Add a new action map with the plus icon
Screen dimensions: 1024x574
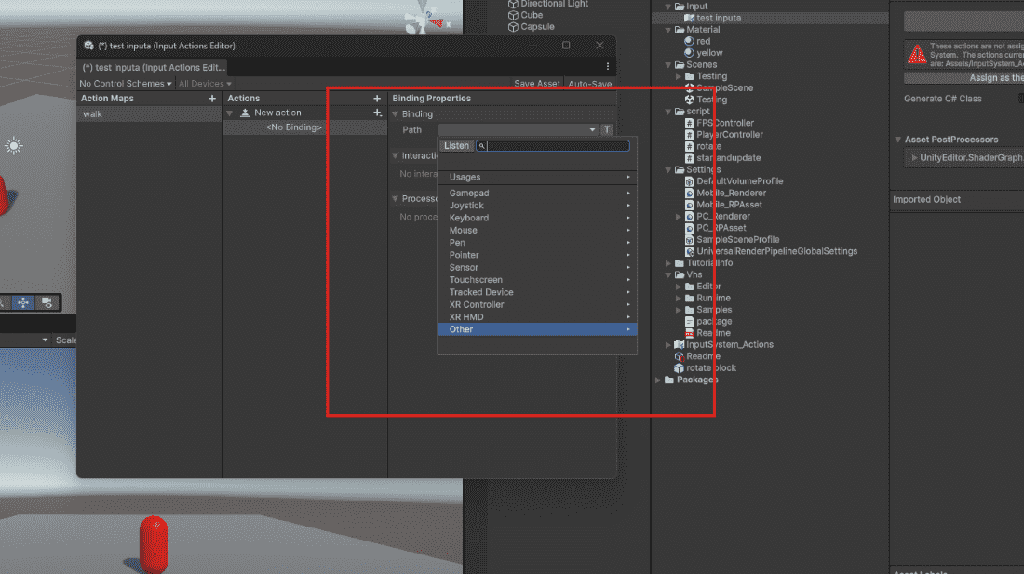(212, 98)
